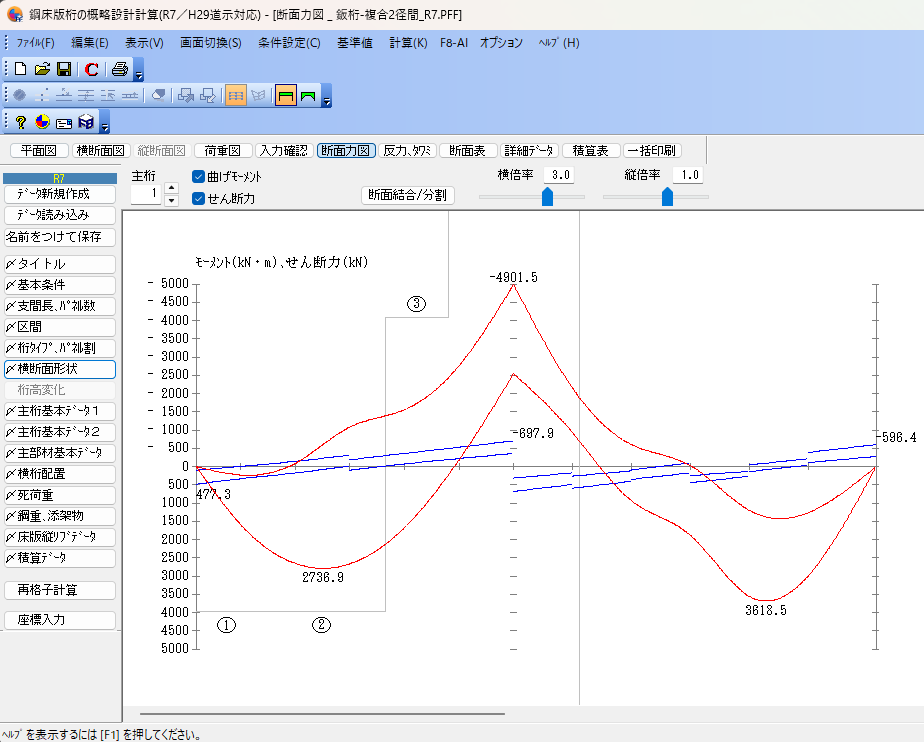Screen dimensions: 924x742
Task: Select the green straight girder icon
Action: pyautogui.click(x=286, y=95)
